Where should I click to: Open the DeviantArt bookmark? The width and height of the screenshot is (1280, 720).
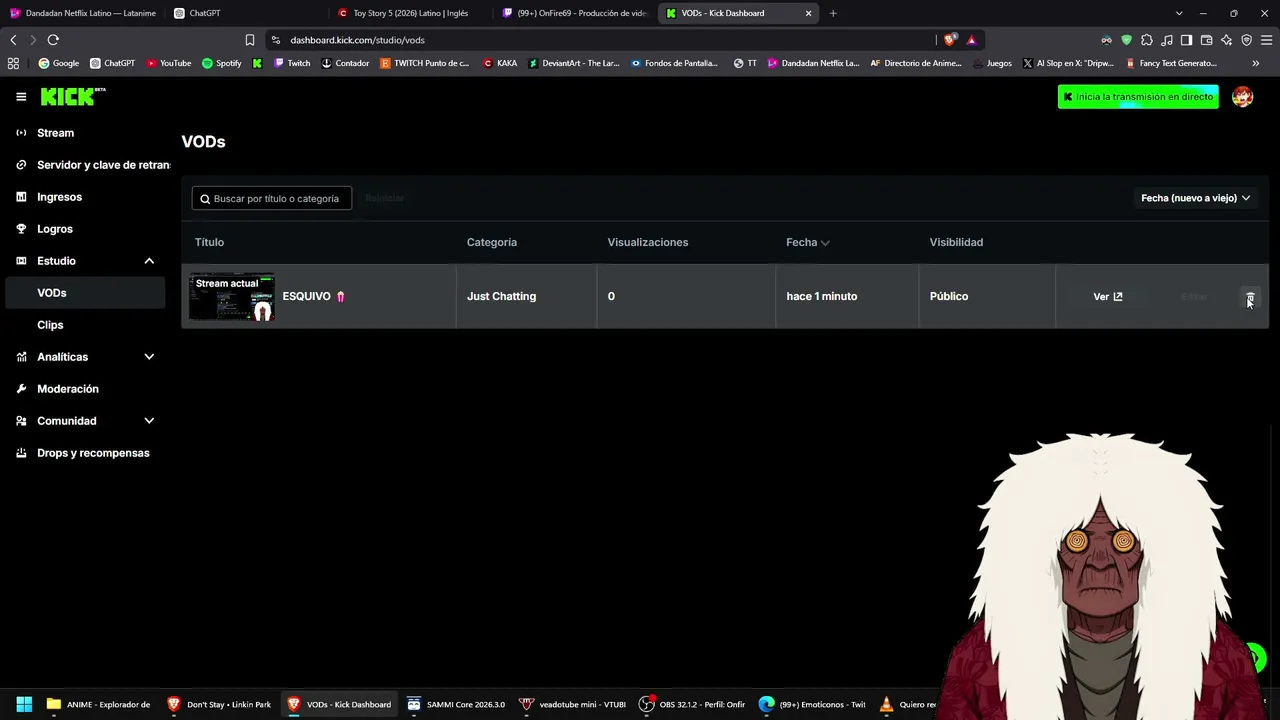pos(574,63)
